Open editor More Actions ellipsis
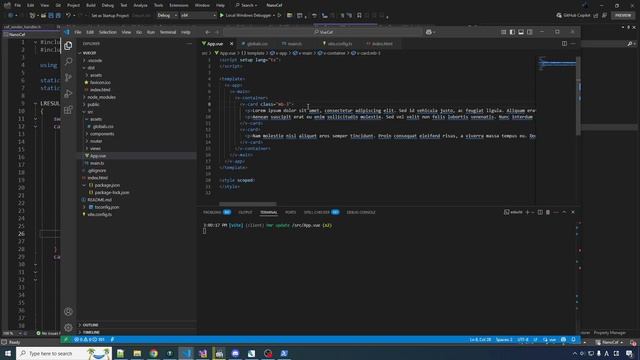The width and height of the screenshot is (640, 360). click(573, 44)
